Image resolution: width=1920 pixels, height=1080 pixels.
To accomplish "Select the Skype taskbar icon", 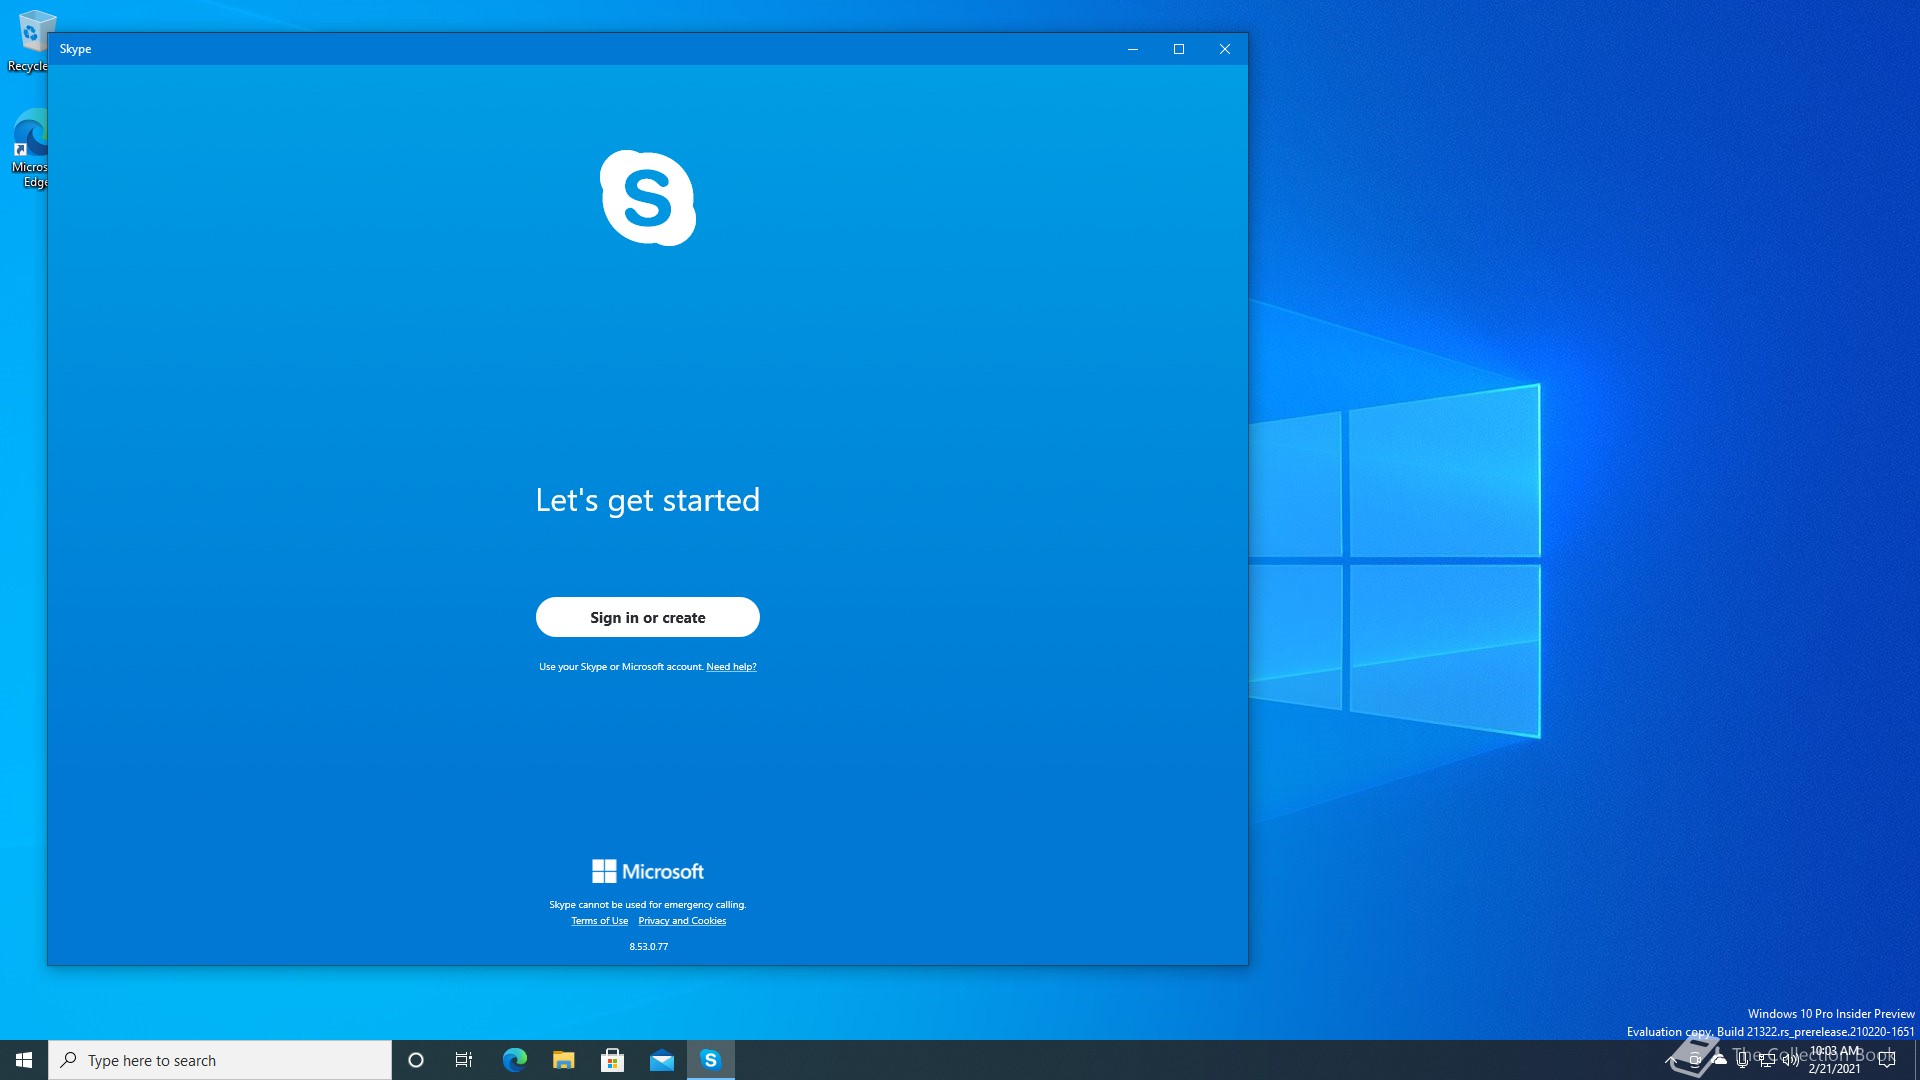I will [x=711, y=1060].
